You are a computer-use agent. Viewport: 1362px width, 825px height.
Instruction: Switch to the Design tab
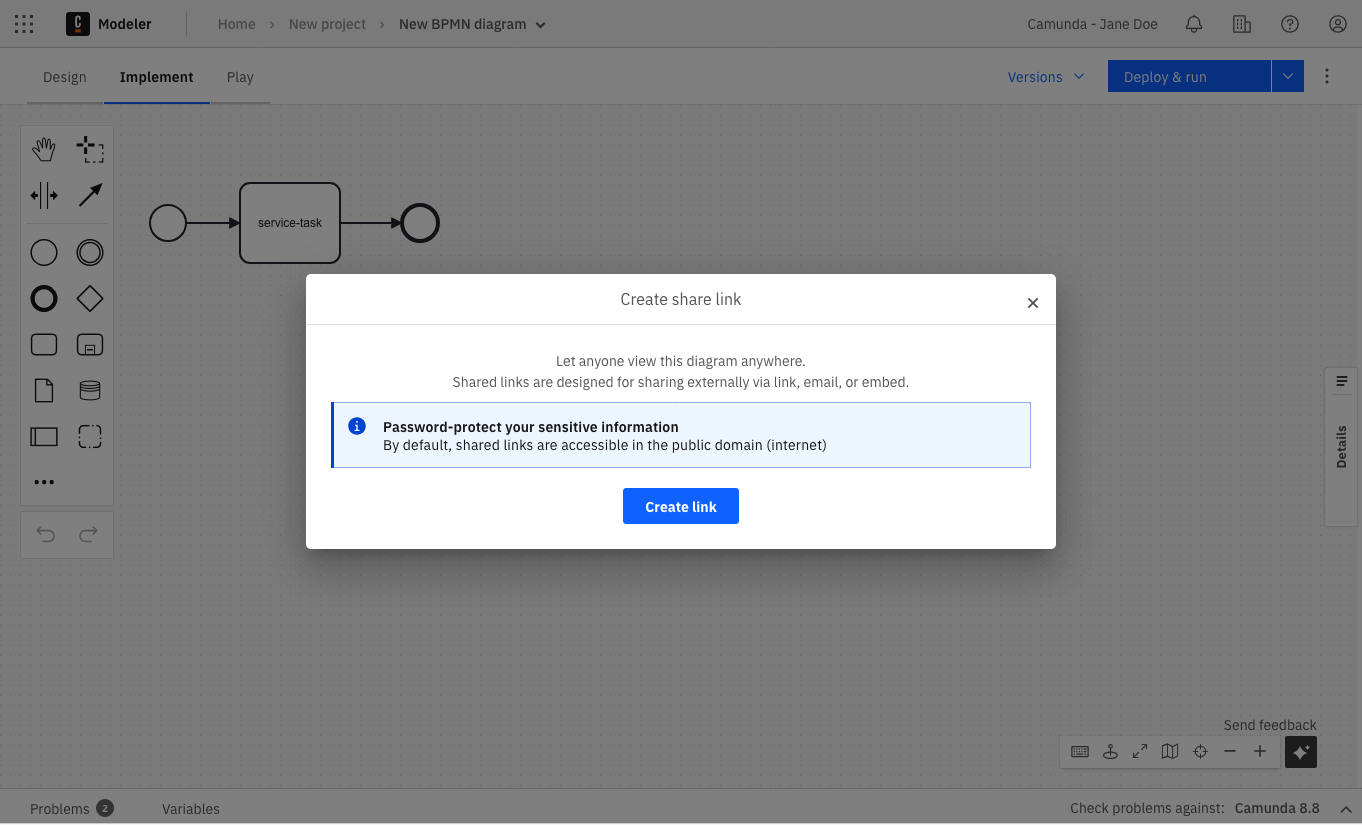click(64, 76)
